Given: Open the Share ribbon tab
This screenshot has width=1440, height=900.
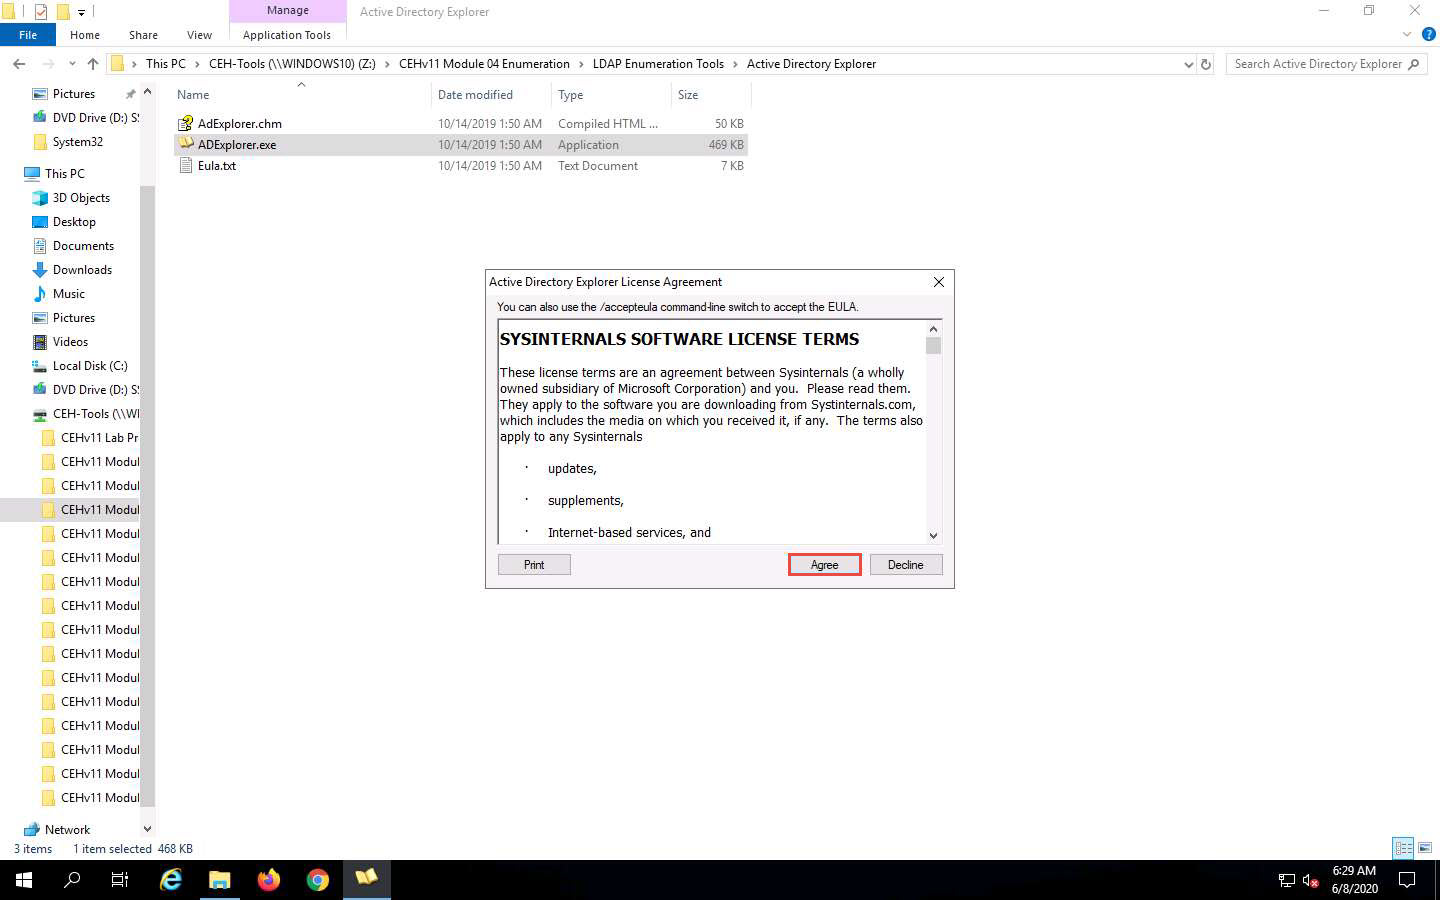Looking at the screenshot, I should point(143,35).
